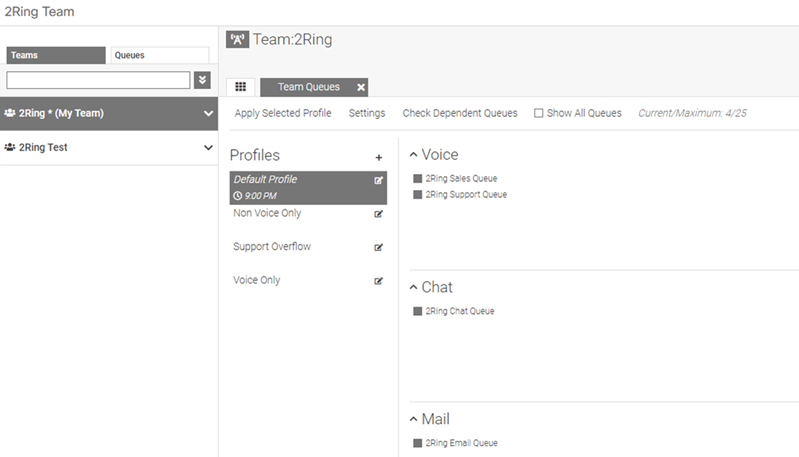
Task: Enable the Show All Queues checkbox
Action: tap(539, 113)
